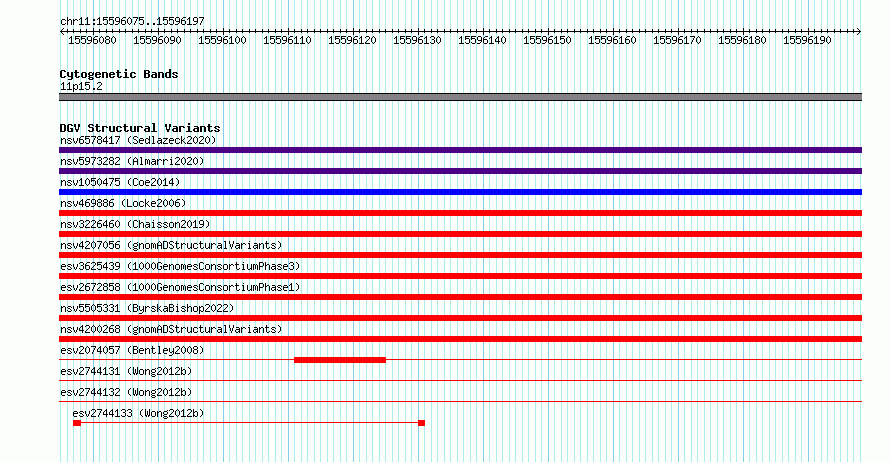The height and width of the screenshot is (462, 890).
Task: Click the gray 11p15.2 cytogenetic band bar
Action: 460,97
